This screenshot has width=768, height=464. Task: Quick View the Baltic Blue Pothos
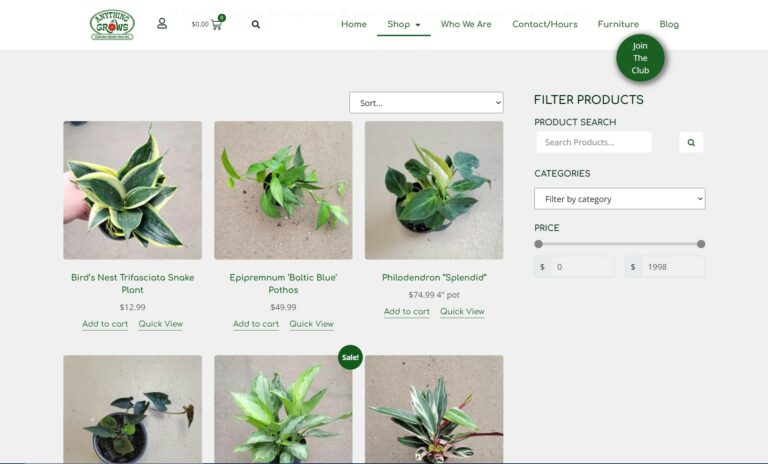point(312,324)
